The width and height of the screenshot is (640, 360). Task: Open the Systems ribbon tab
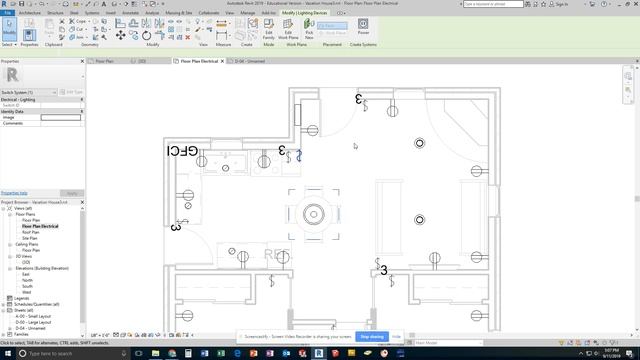[x=92, y=13]
